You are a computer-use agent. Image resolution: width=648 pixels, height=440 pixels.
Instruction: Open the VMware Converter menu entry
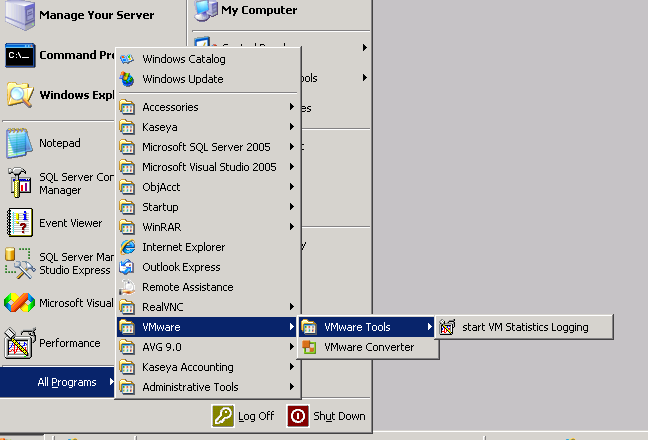click(367, 347)
